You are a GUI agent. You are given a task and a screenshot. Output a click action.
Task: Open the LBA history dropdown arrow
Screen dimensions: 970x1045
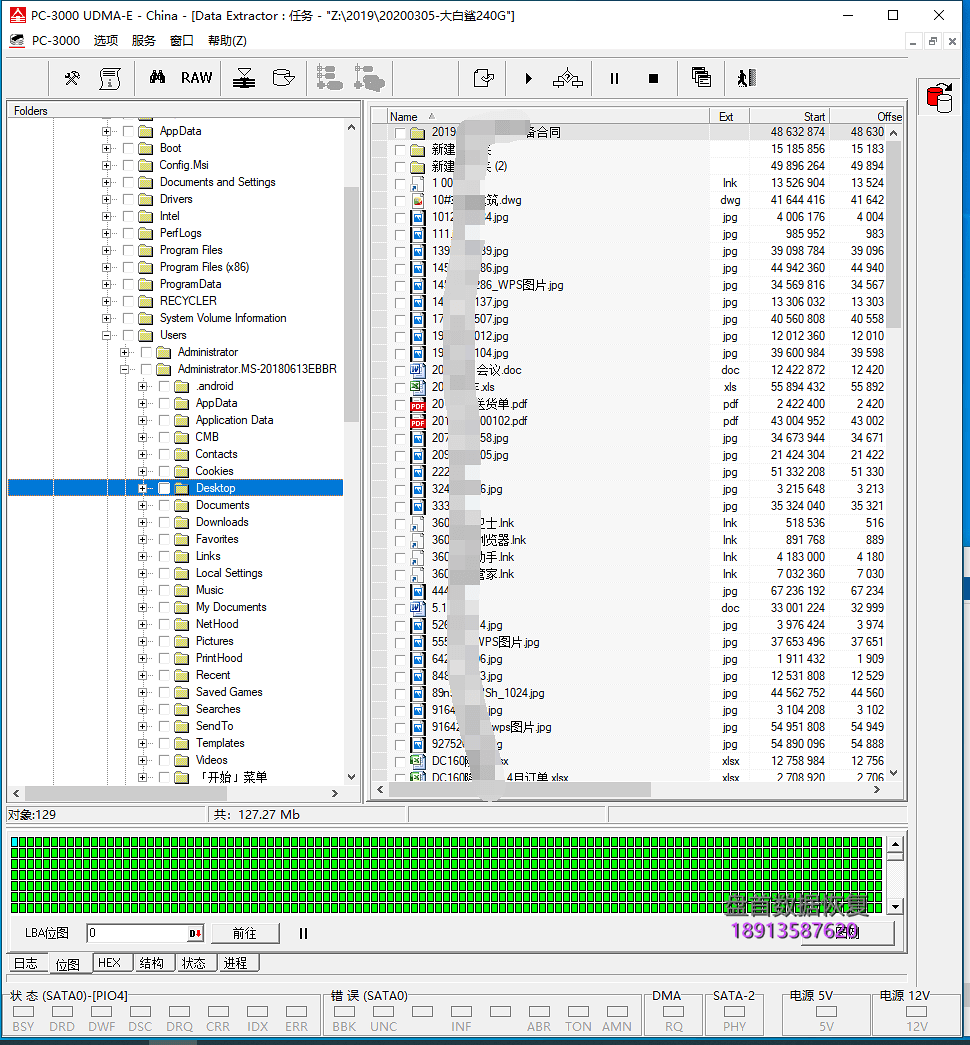(x=195, y=934)
